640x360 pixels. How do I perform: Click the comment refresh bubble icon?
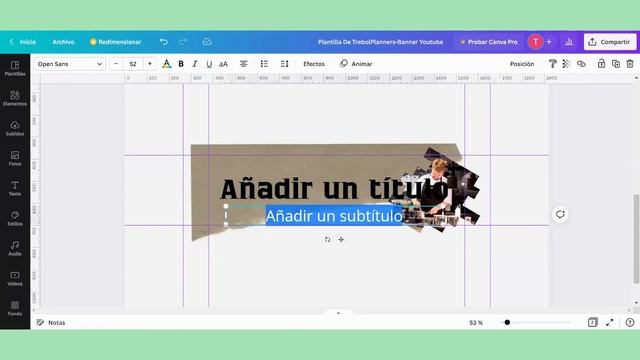(x=560, y=214)
